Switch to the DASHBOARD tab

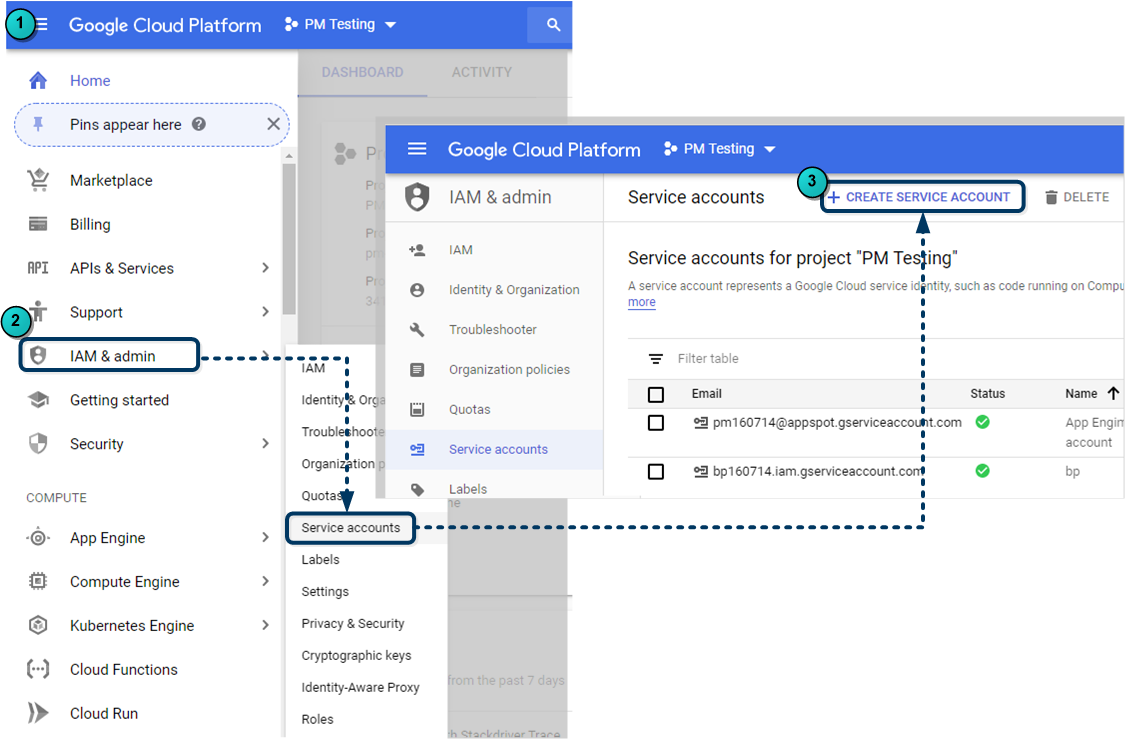coord(362,72)
